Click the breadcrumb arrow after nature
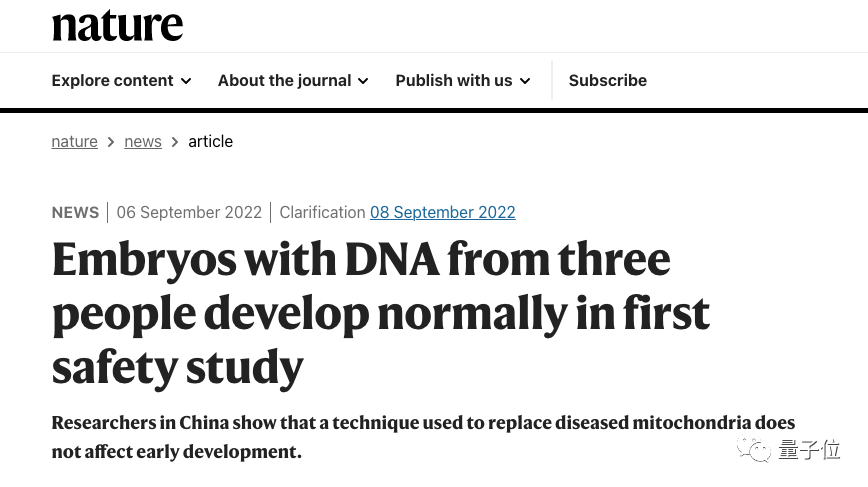868x487 pixels. click(x=111, y=142)
